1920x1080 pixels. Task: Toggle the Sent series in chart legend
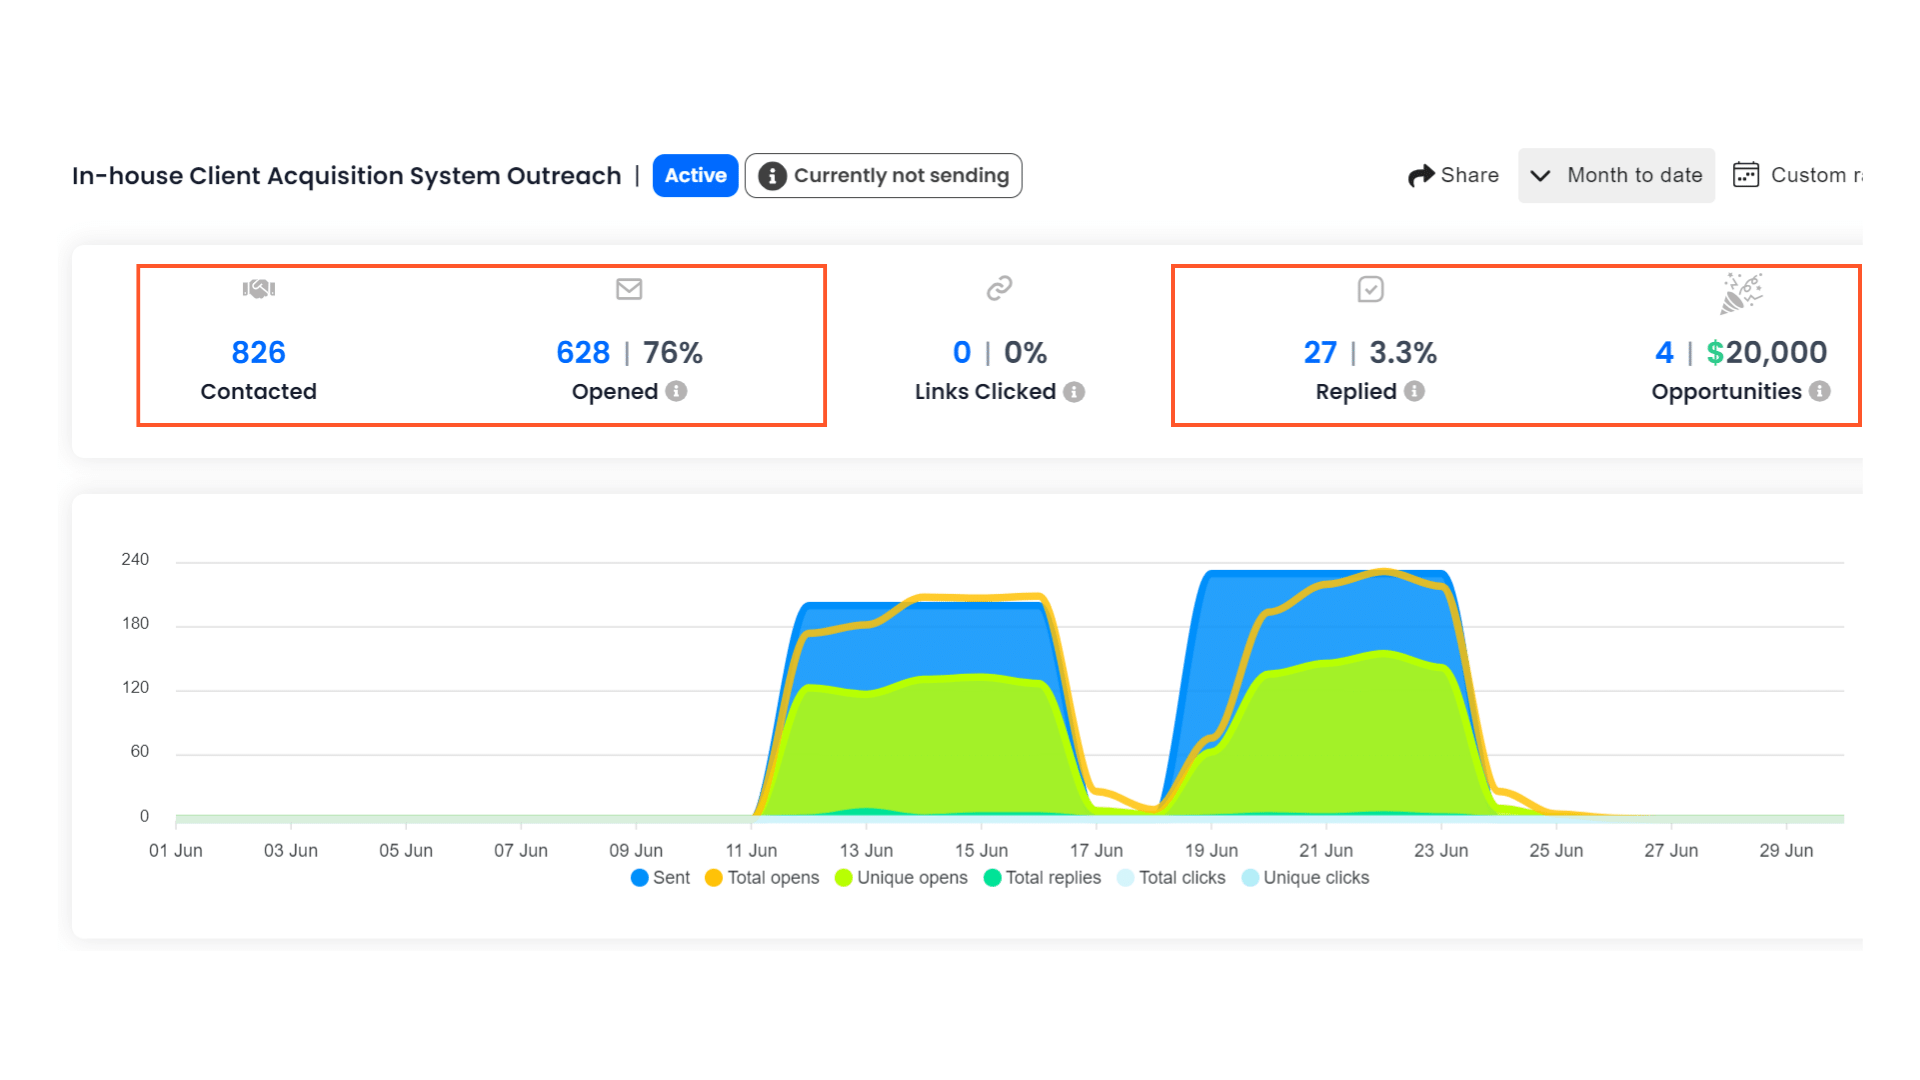tap(660, 878)
